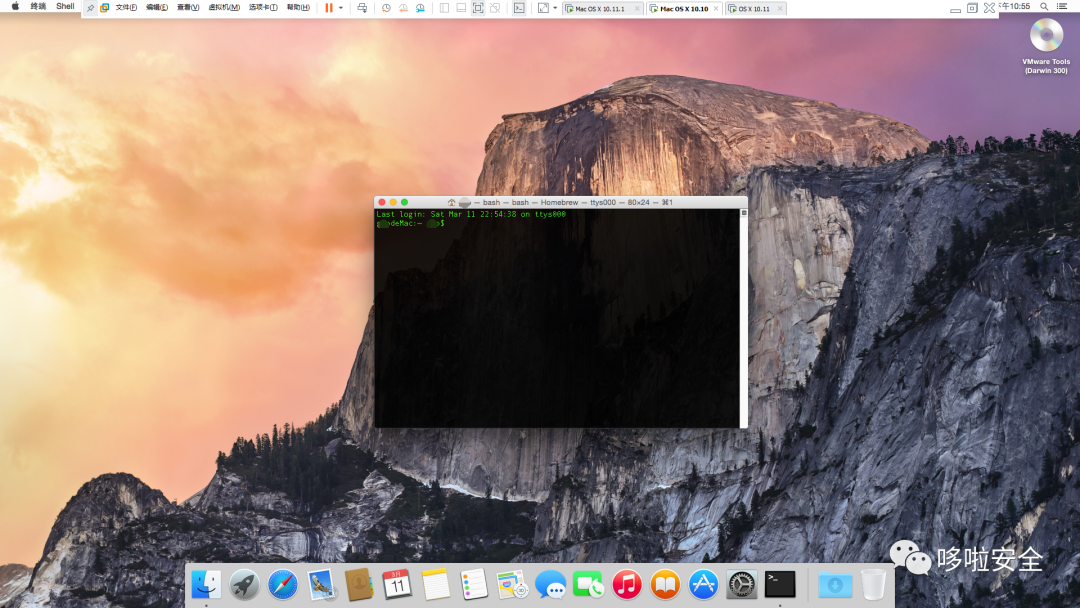Open Mail stamp icon in Dock
The height and width of the screenshot is (608, 1080).
(x=321, y=585)
